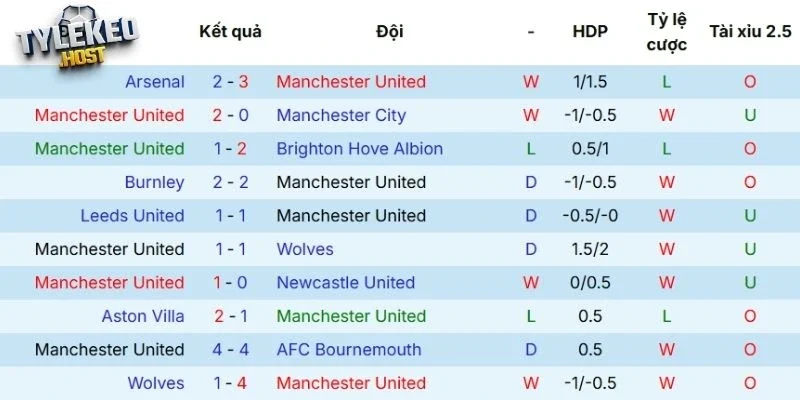
Task: Open the Leeds United team link
Action: coord(133,215)
